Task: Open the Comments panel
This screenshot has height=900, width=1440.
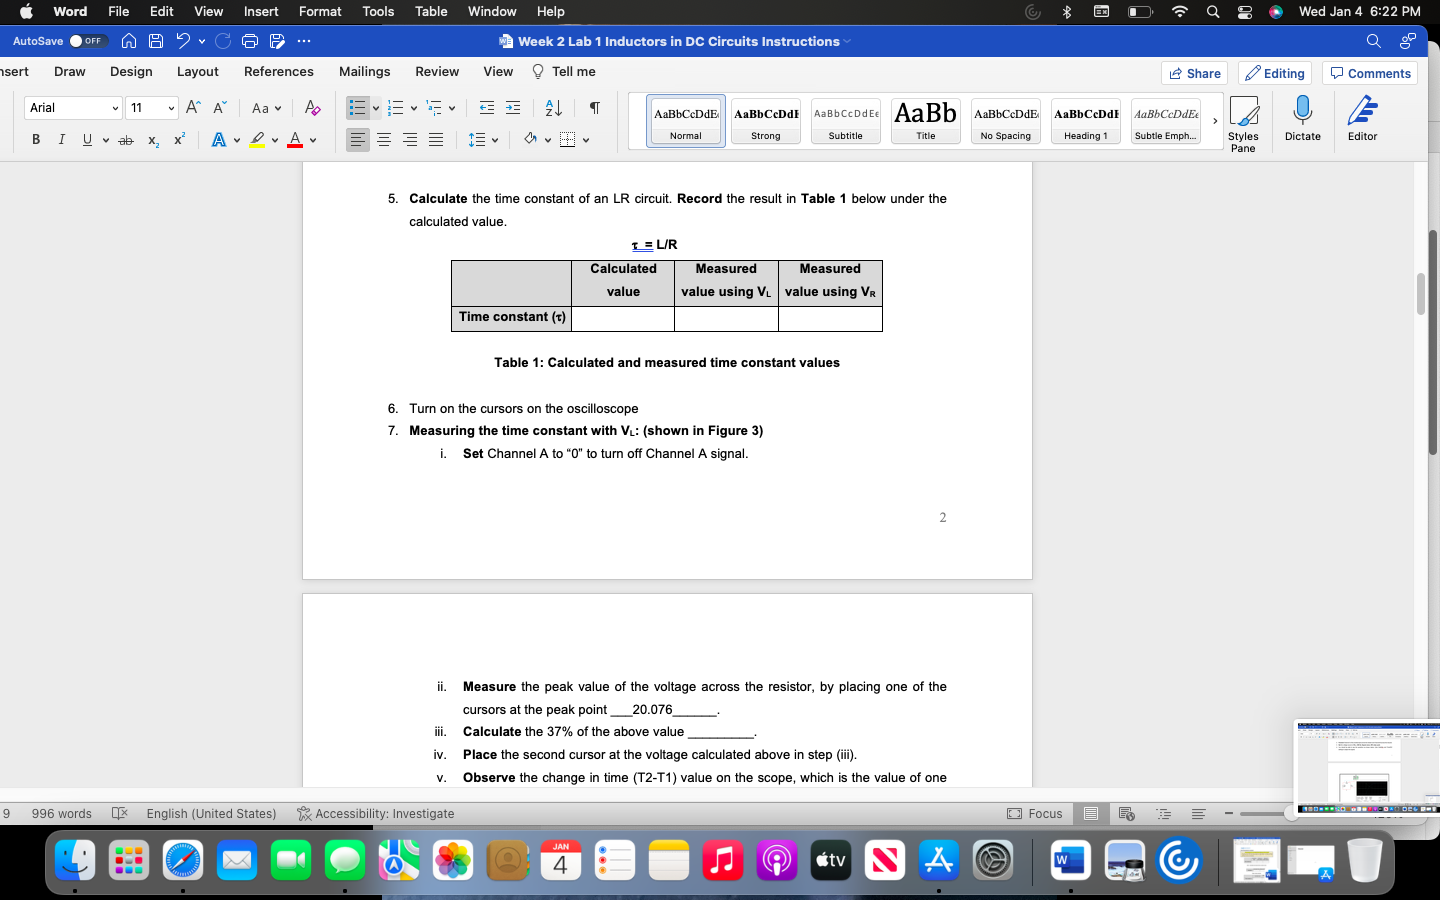Action: click(1370, 73)
